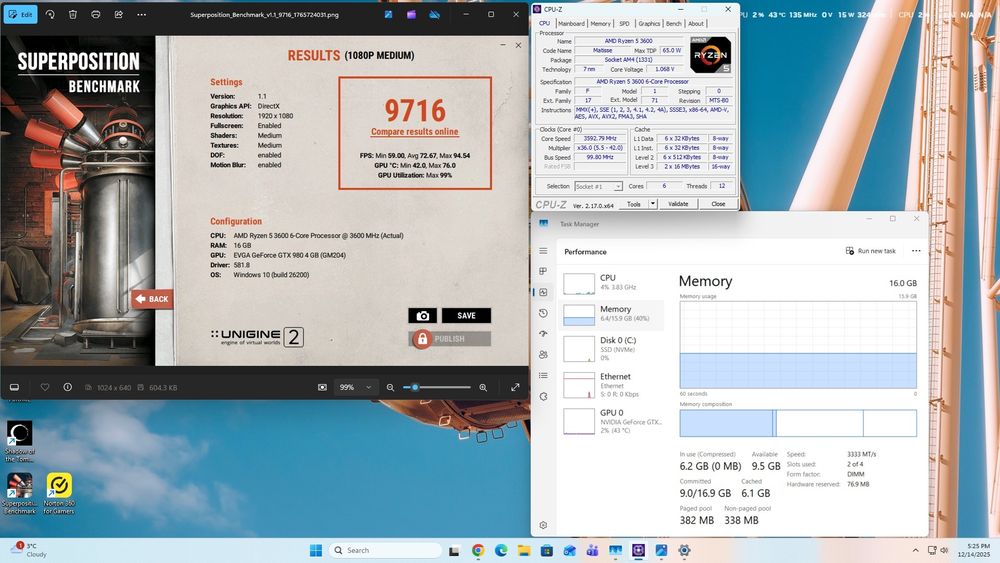Open Shadow of the Tomb Raider shortcut
Screen dimensions: 1000x563
pos(19,441)
